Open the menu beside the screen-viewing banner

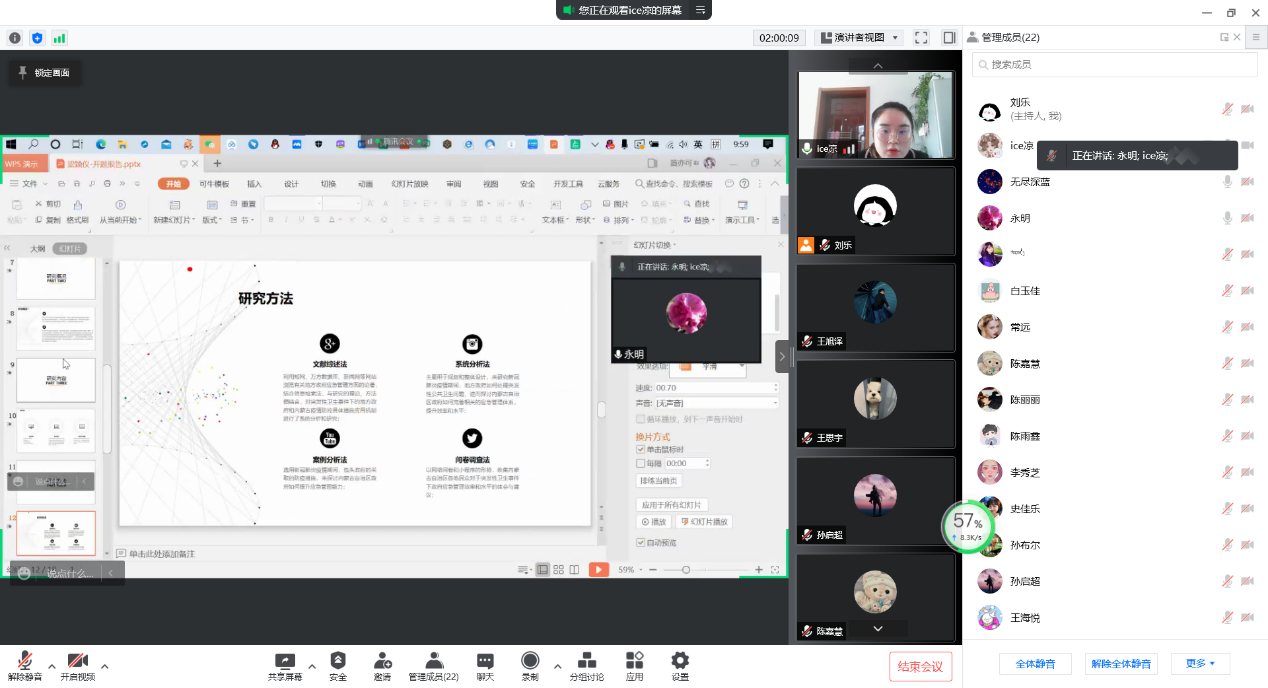click(x=702, y=10)
